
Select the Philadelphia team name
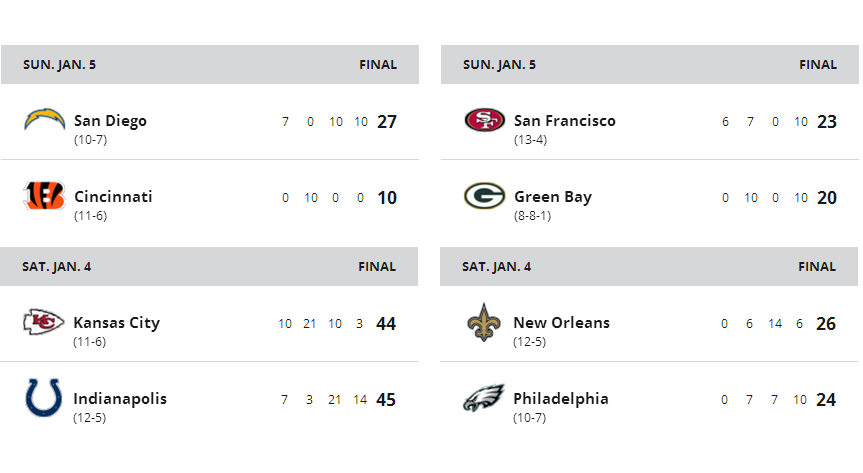click(561, 399)
